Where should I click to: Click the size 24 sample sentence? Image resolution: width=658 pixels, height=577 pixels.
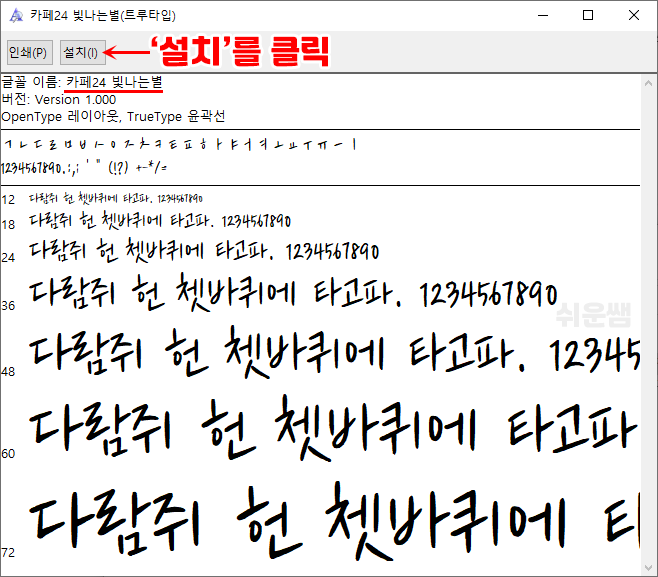pos(204,251)
